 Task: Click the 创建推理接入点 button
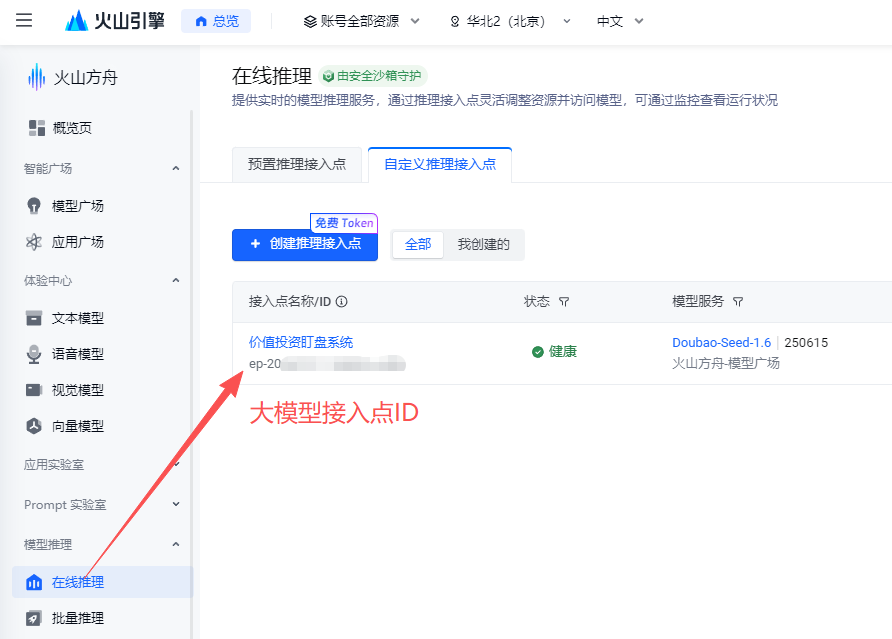point(304,244)
